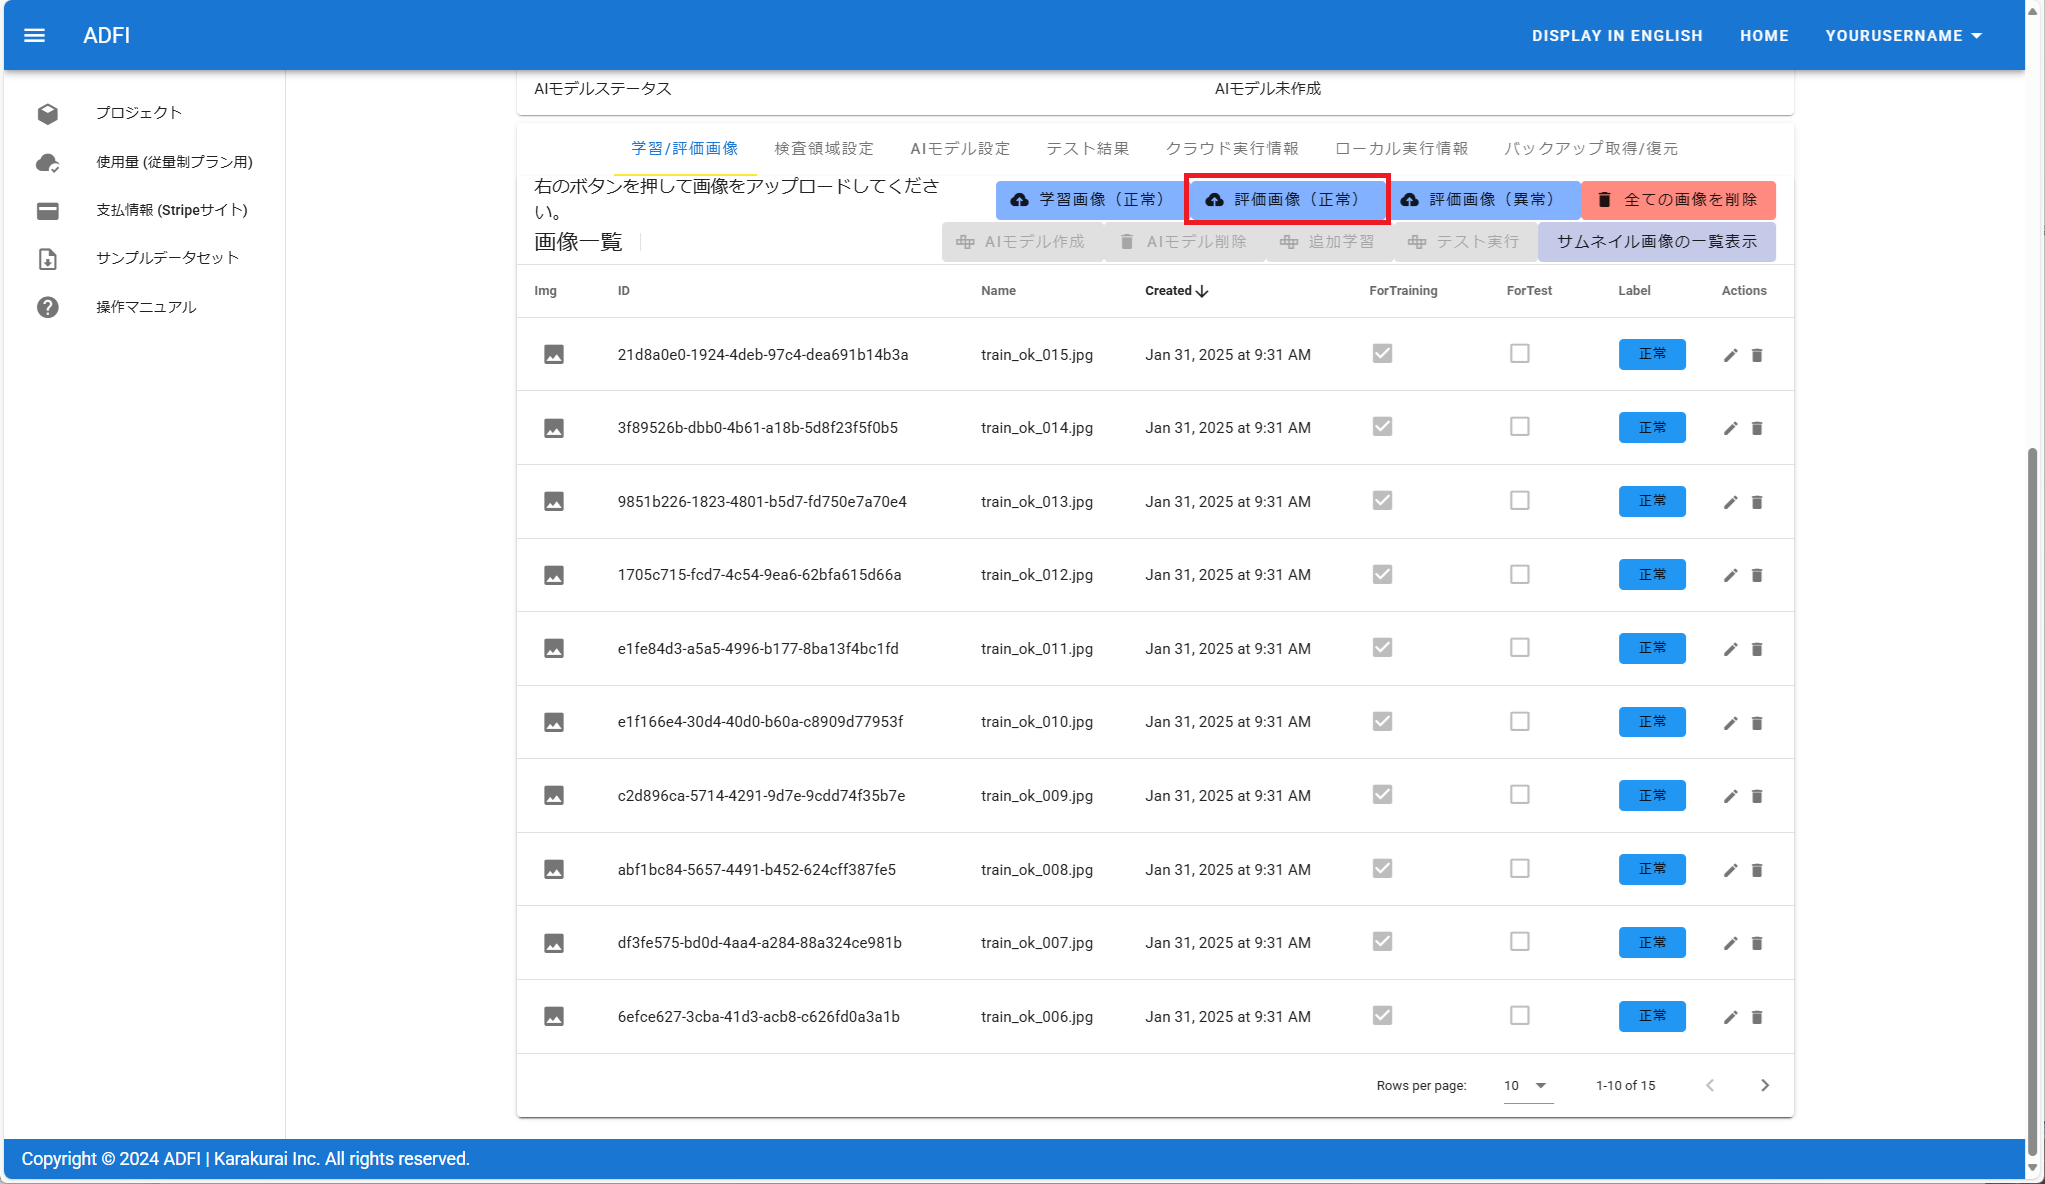Open the テスト結果 tab
The width and height of the screenshot is (2045, 1184).
[1087, 149]
